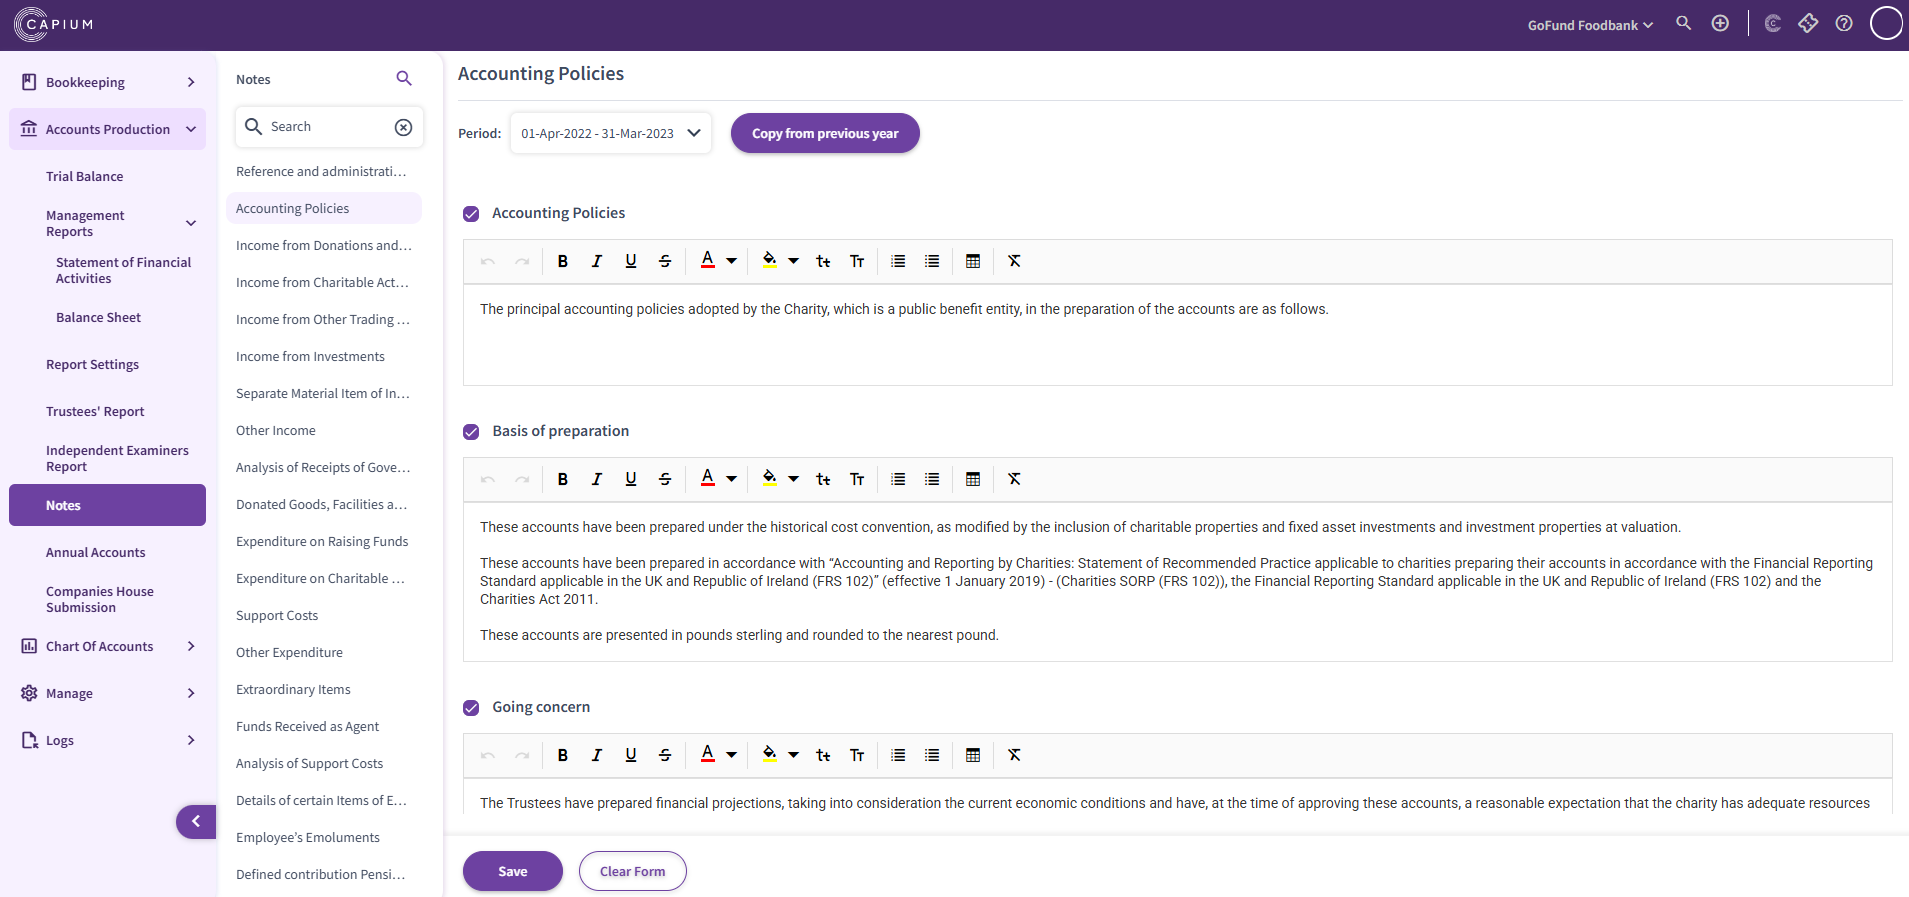Screen dimensions: 1909x897
Task: Insert numbered list in Accounting Policies editor
Action: pos(898,261)
